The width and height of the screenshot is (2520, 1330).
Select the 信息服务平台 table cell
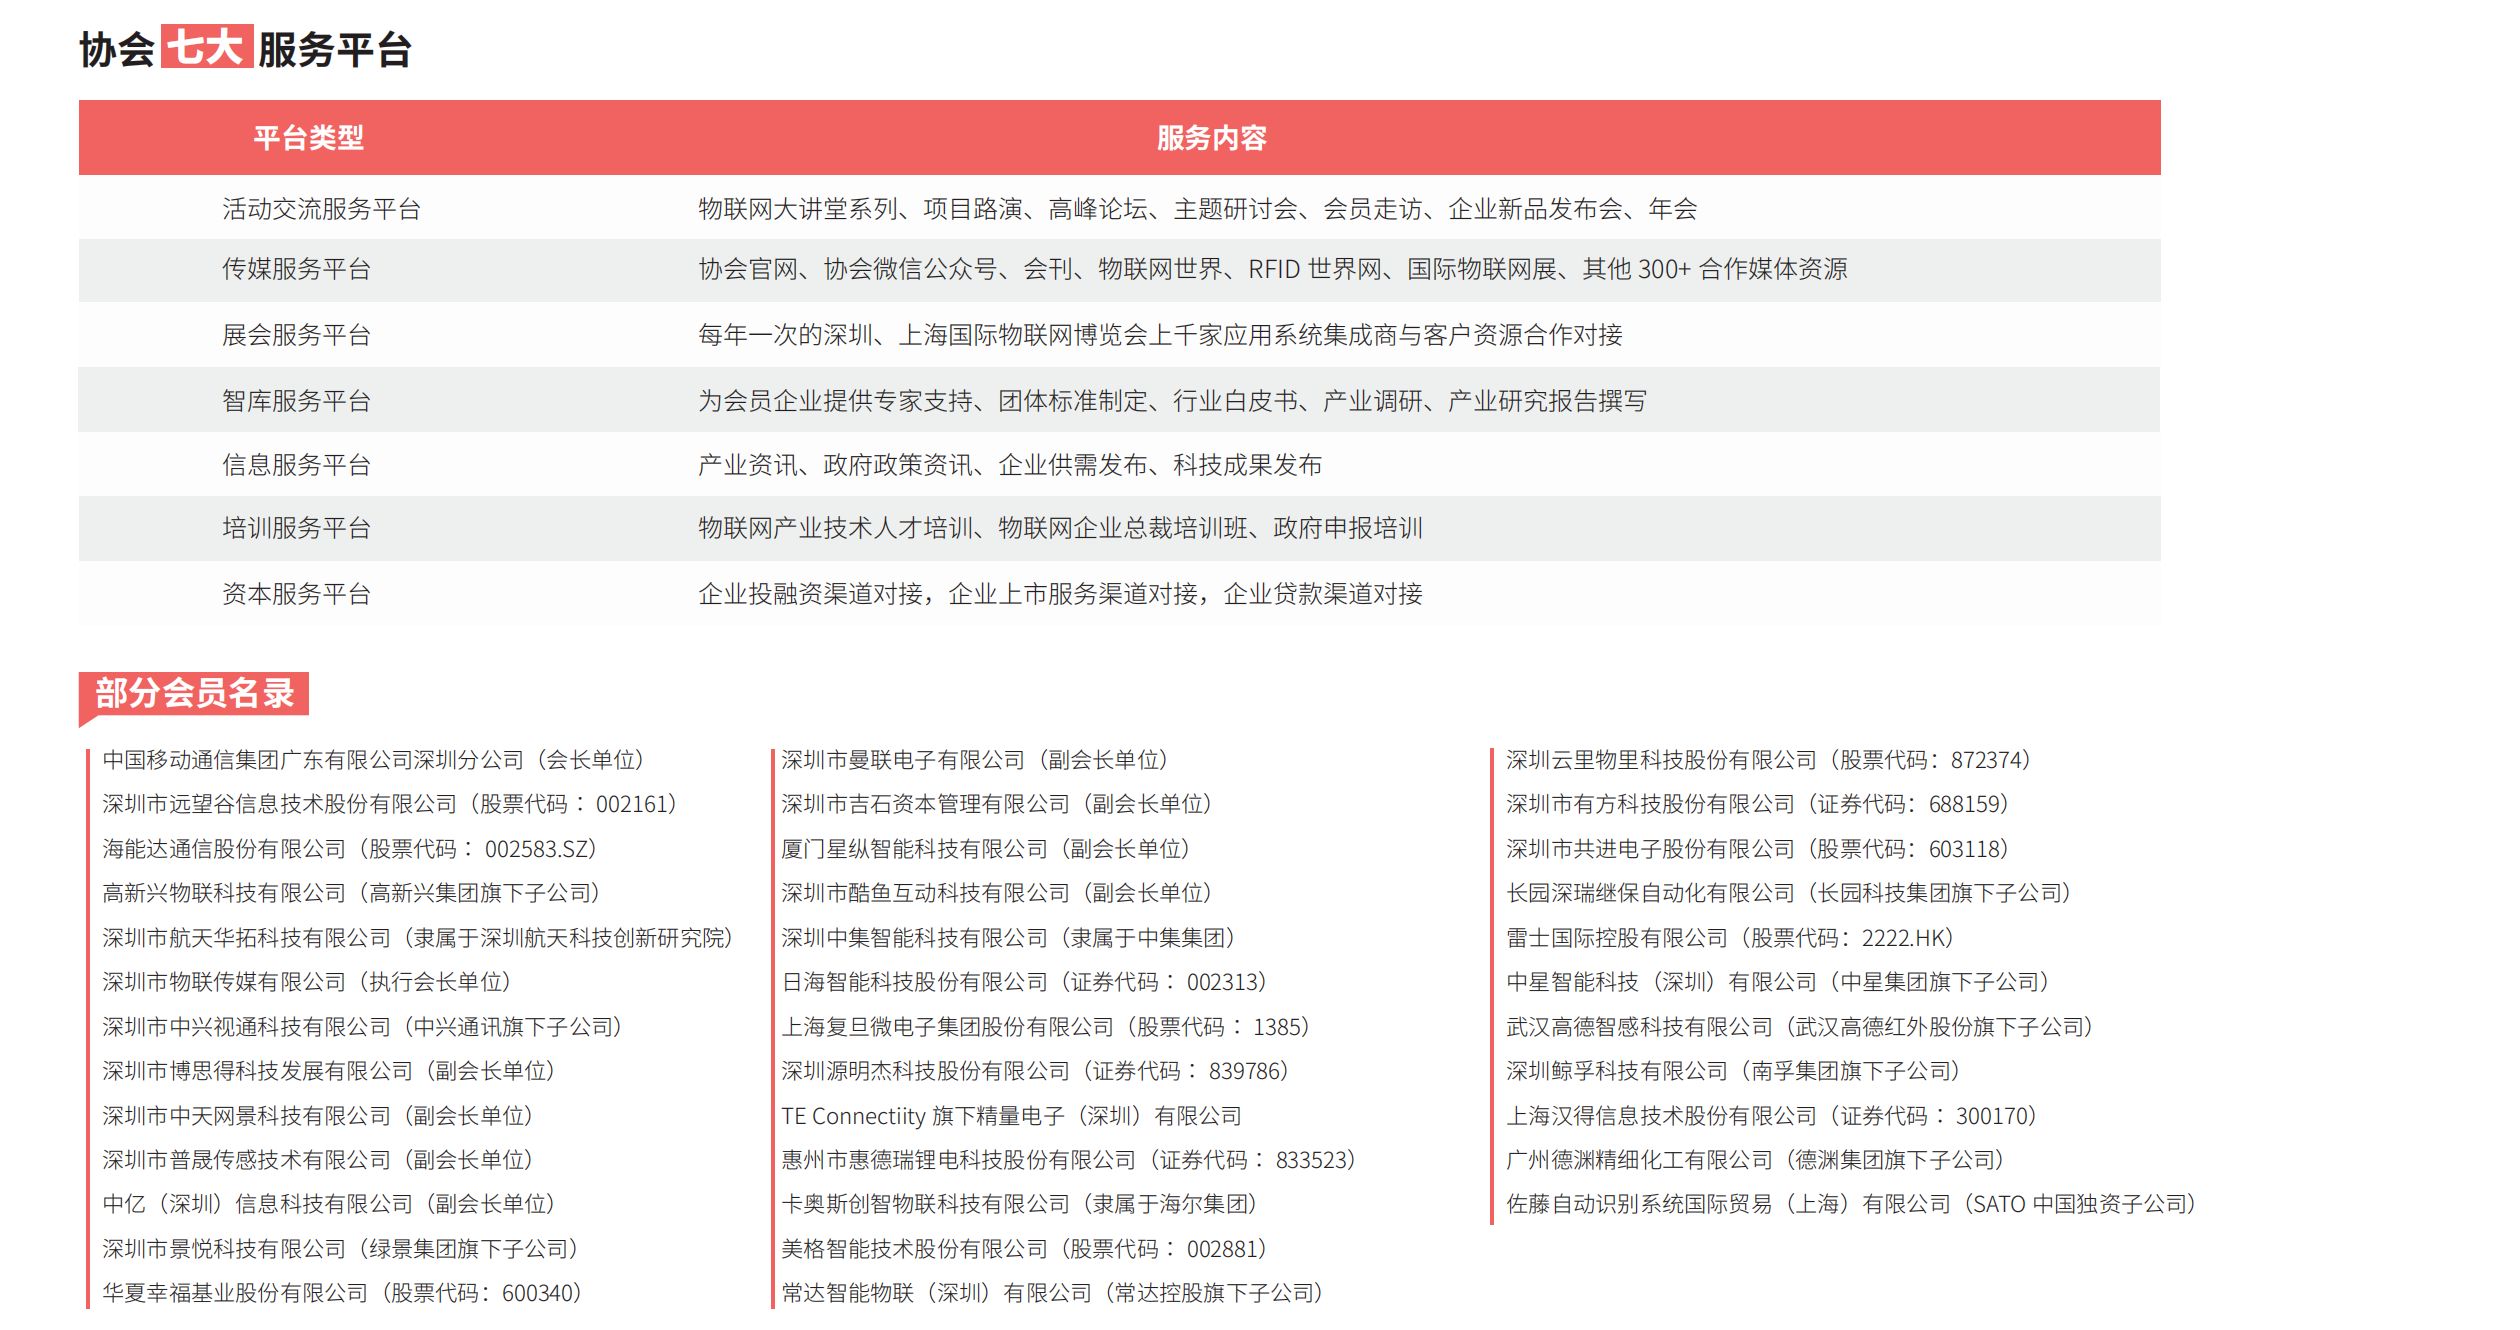pos(296,465)
